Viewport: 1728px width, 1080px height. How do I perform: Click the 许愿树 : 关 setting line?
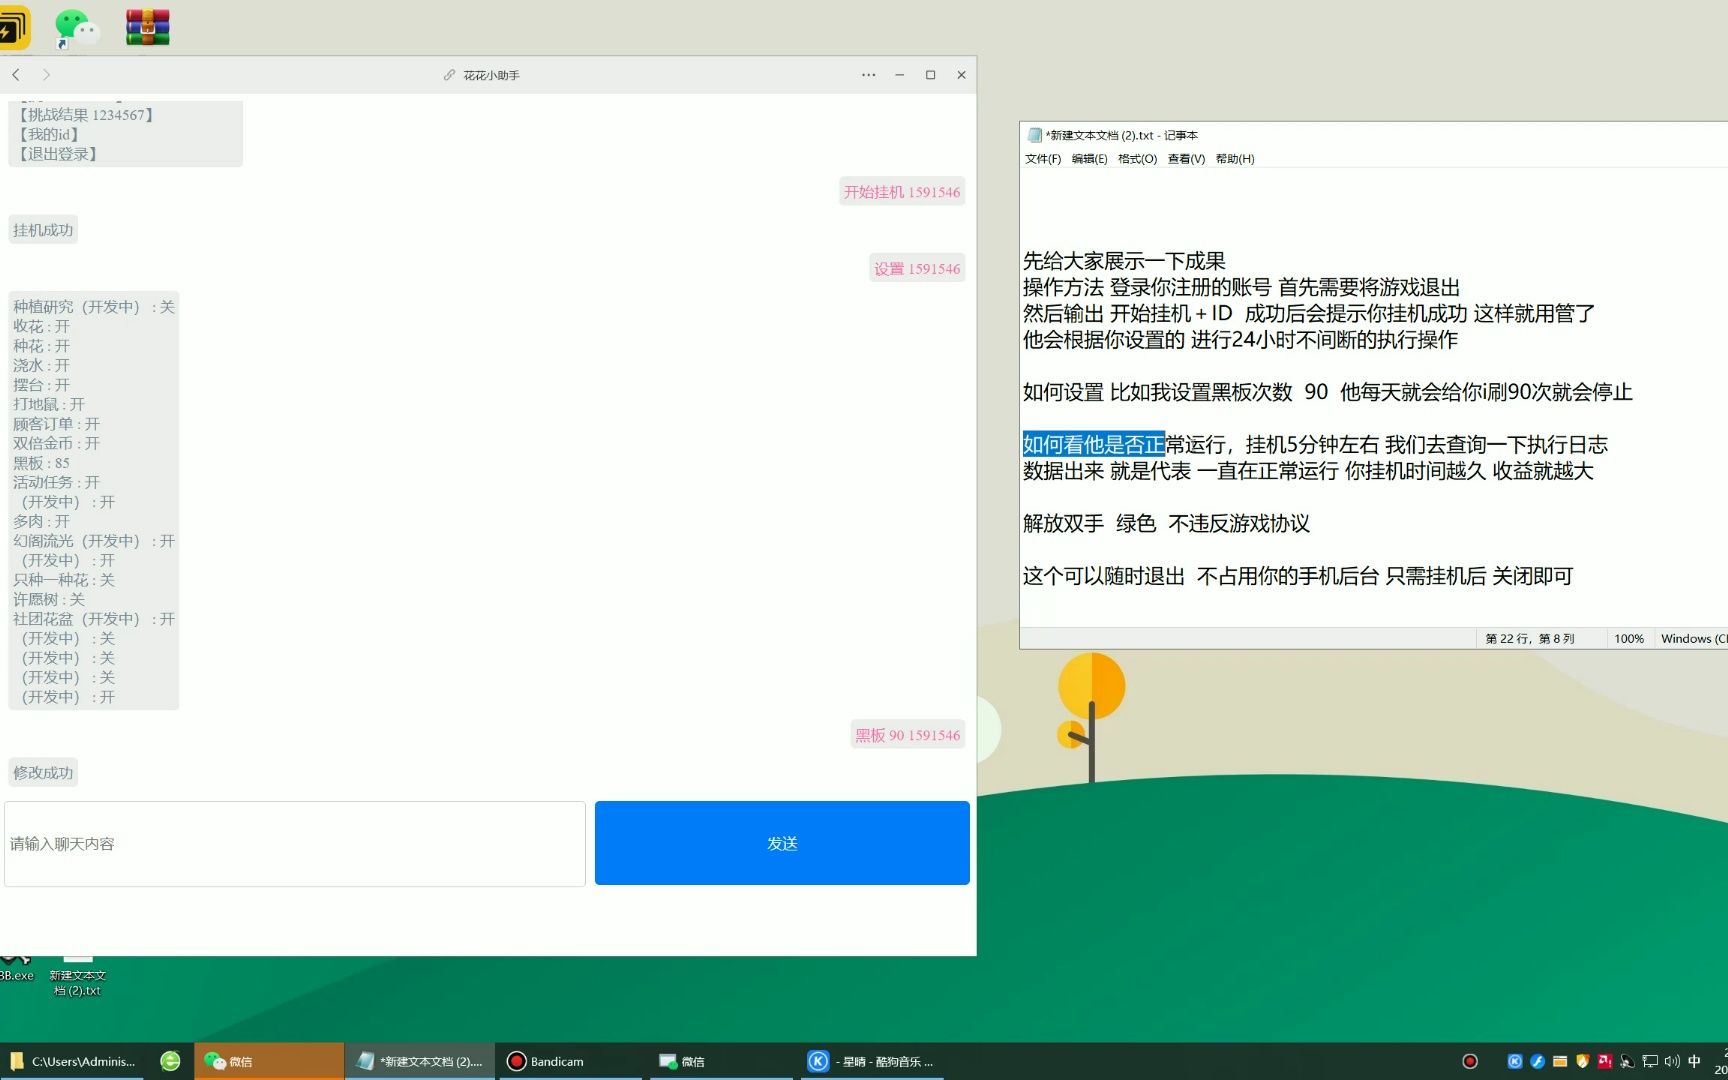[49, 599]
